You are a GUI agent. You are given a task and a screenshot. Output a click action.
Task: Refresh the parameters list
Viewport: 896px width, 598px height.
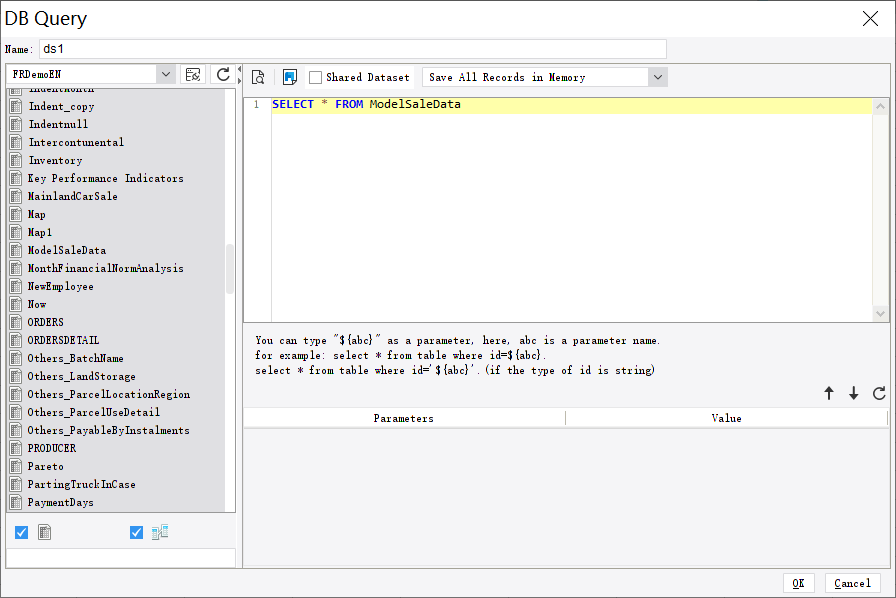tap(879, 394)
